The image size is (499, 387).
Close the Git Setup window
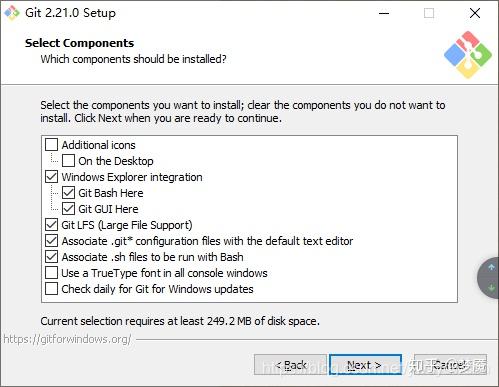click(x=475, y=13)
